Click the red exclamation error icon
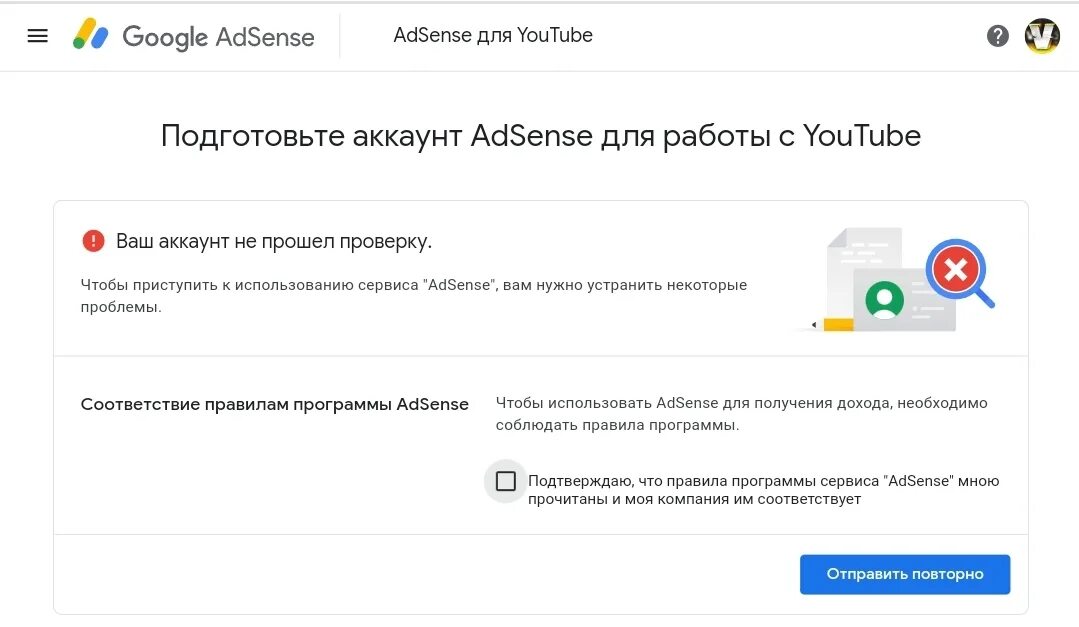Screen dimensions: 1079x627 click(94, 241)
